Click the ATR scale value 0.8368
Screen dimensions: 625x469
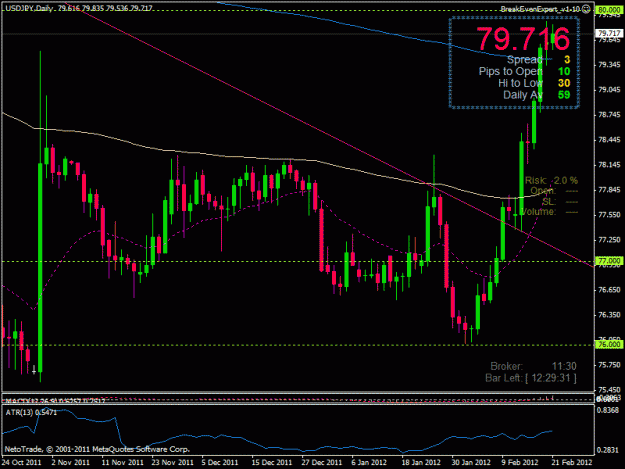pos(609,410)
